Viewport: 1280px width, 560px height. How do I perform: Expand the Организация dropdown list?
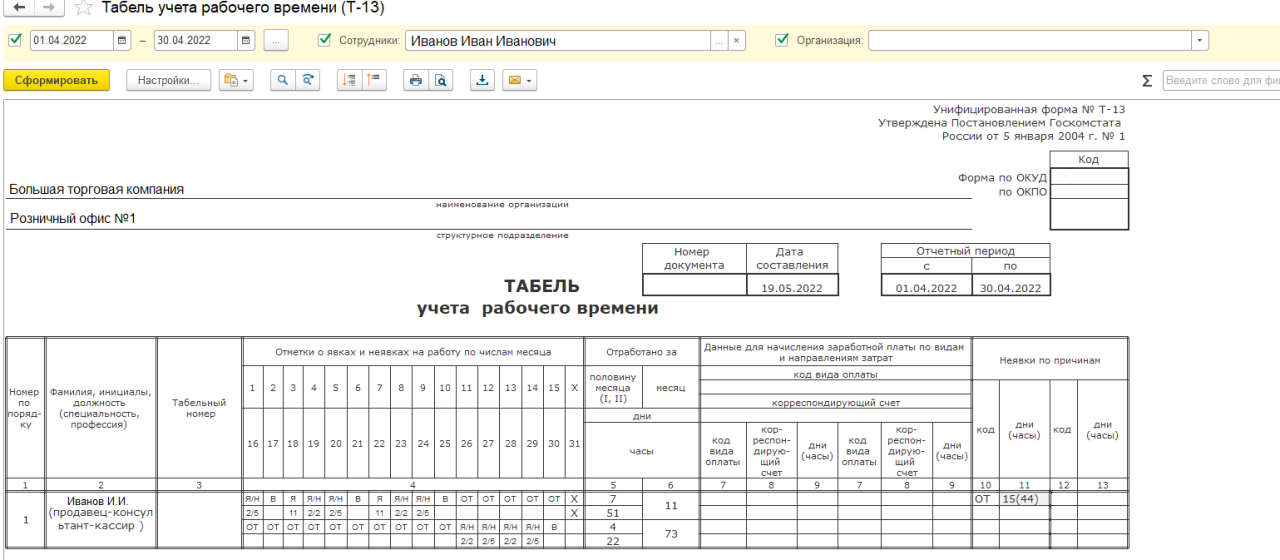pyautogui.click(x=1199, y=41)
